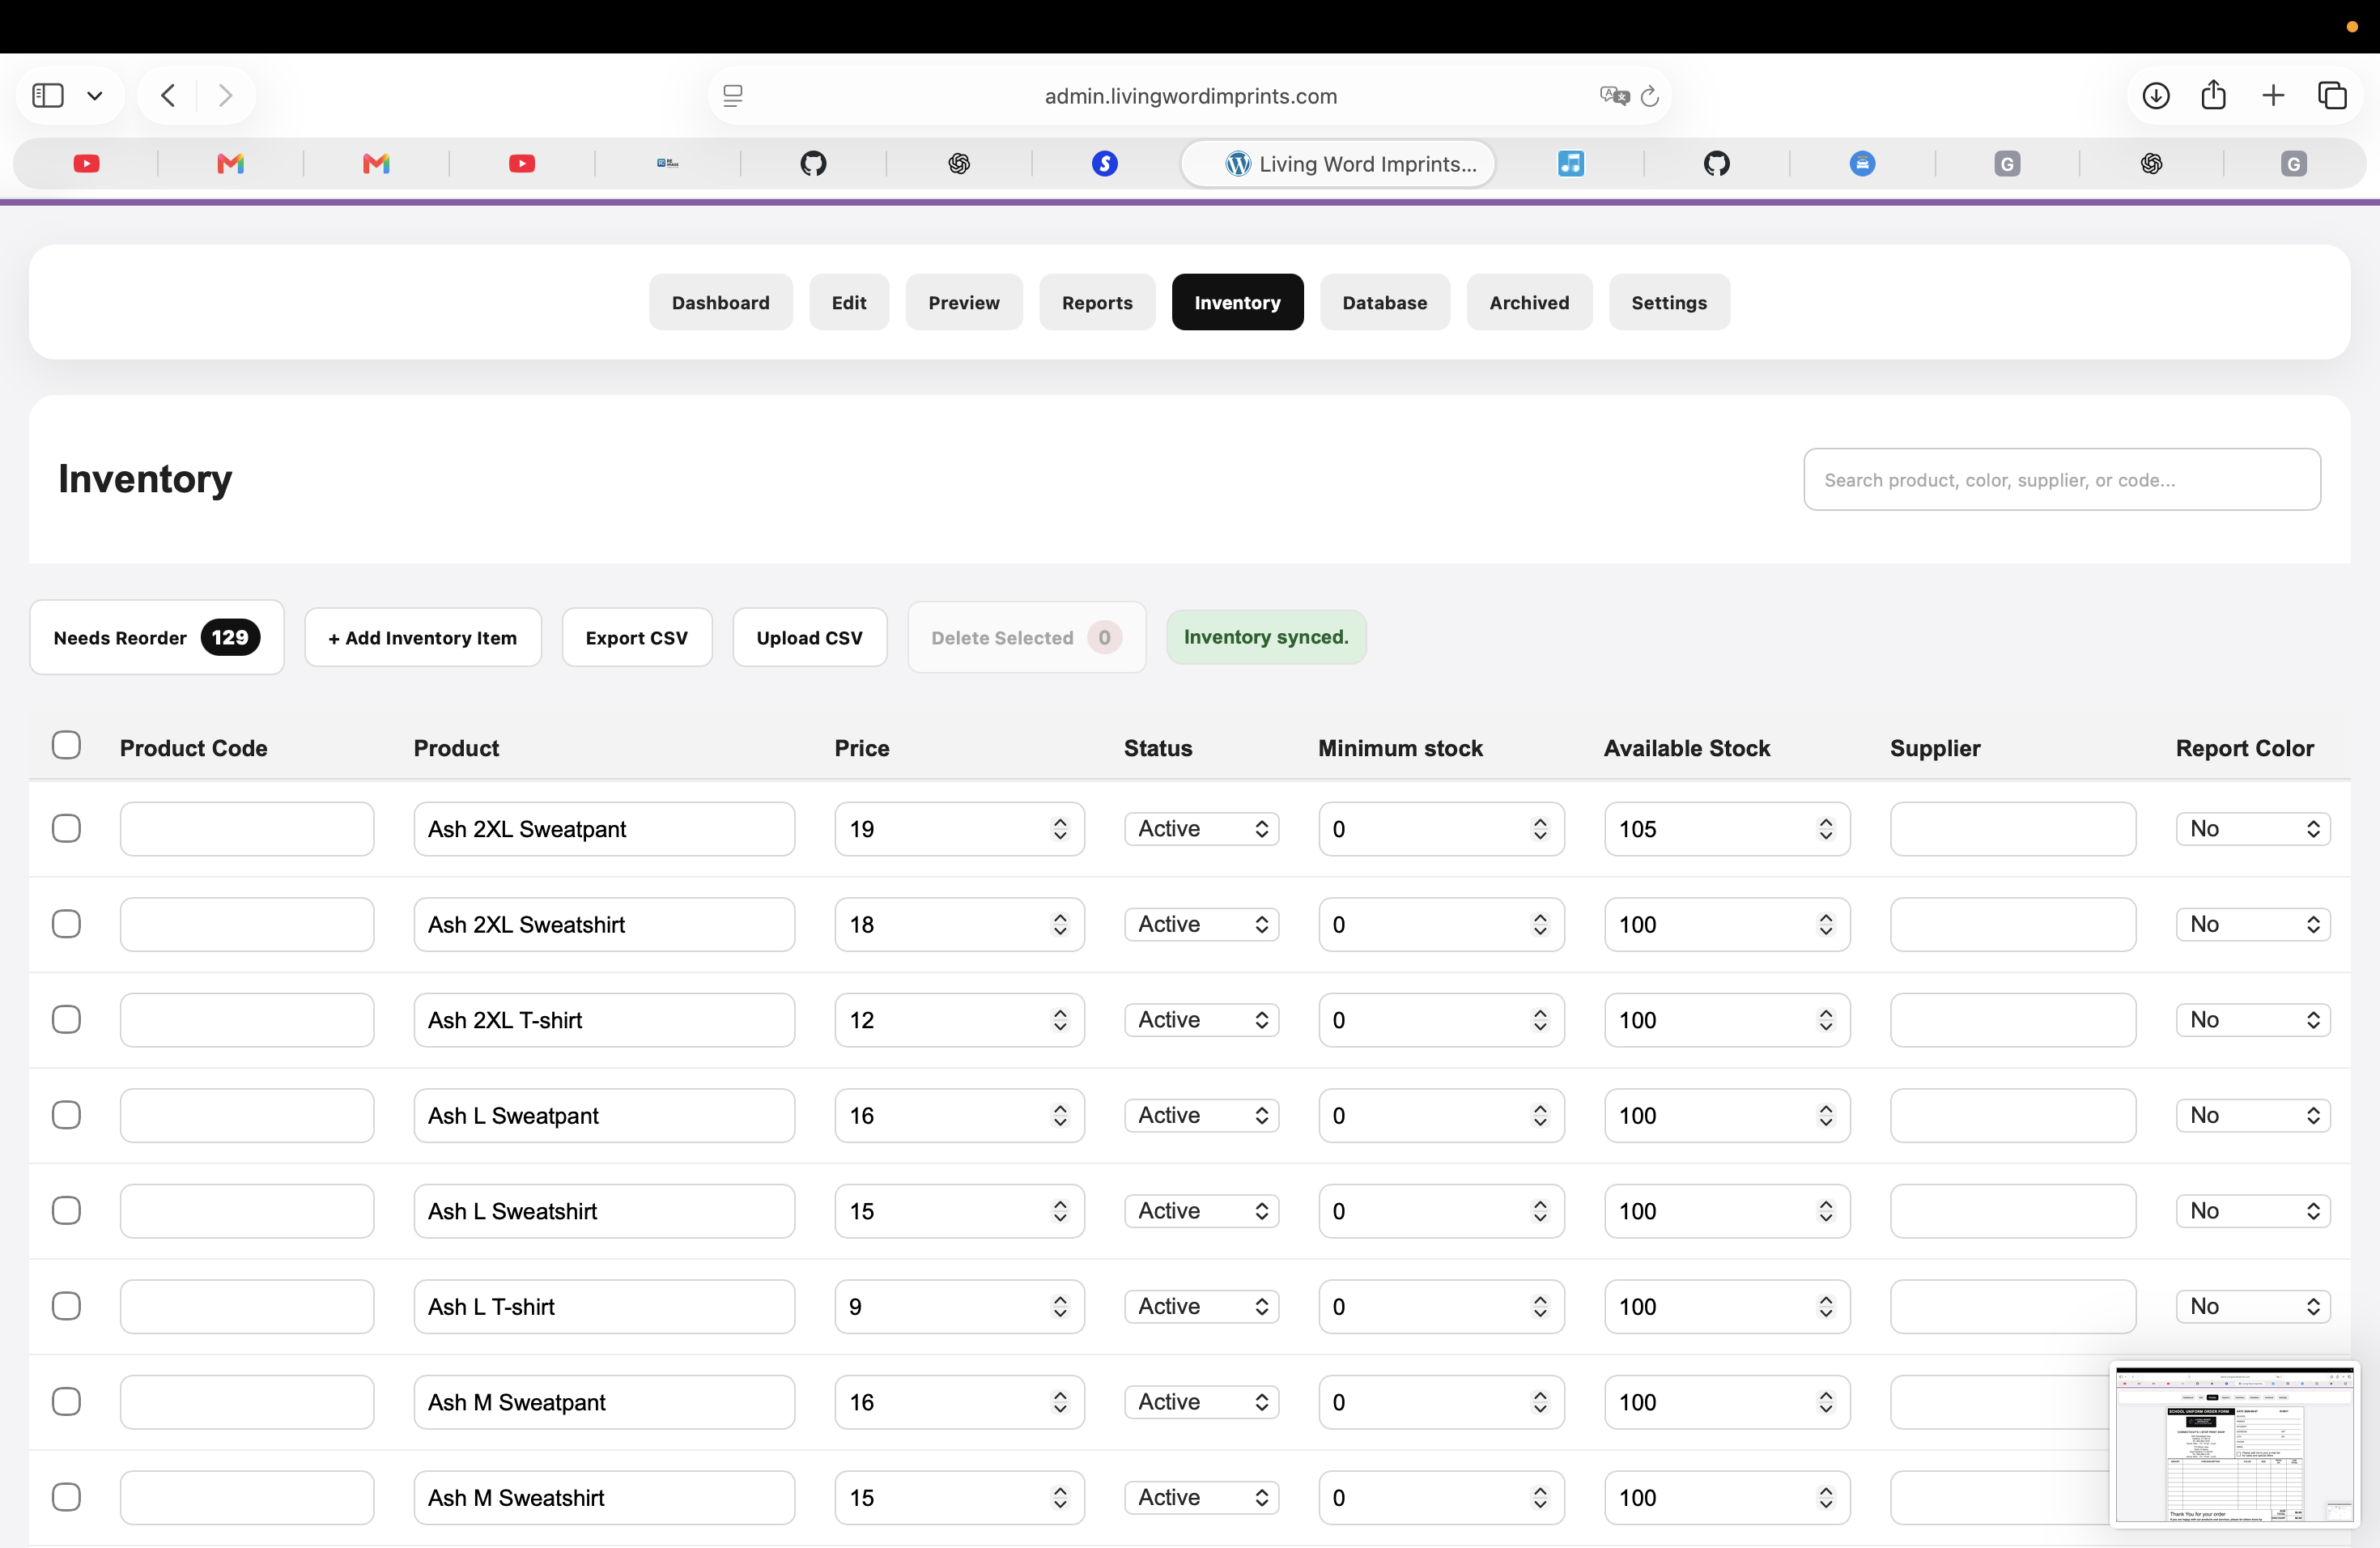Click the address bar URL
The height and width of the screenshot is (1548, 2380).
click(x=1190, y=96)
